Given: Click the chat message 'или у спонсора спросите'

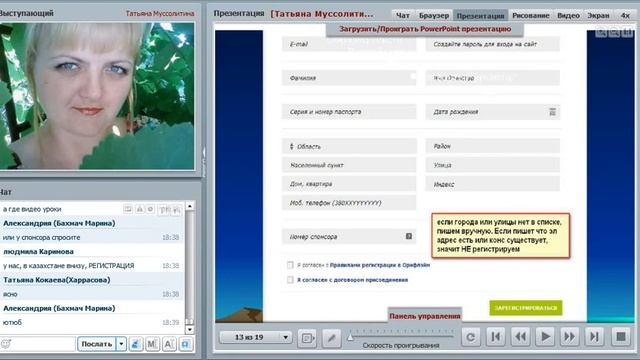Looking at the screenshot, I should pyautogui.click(x=41, y=238).
